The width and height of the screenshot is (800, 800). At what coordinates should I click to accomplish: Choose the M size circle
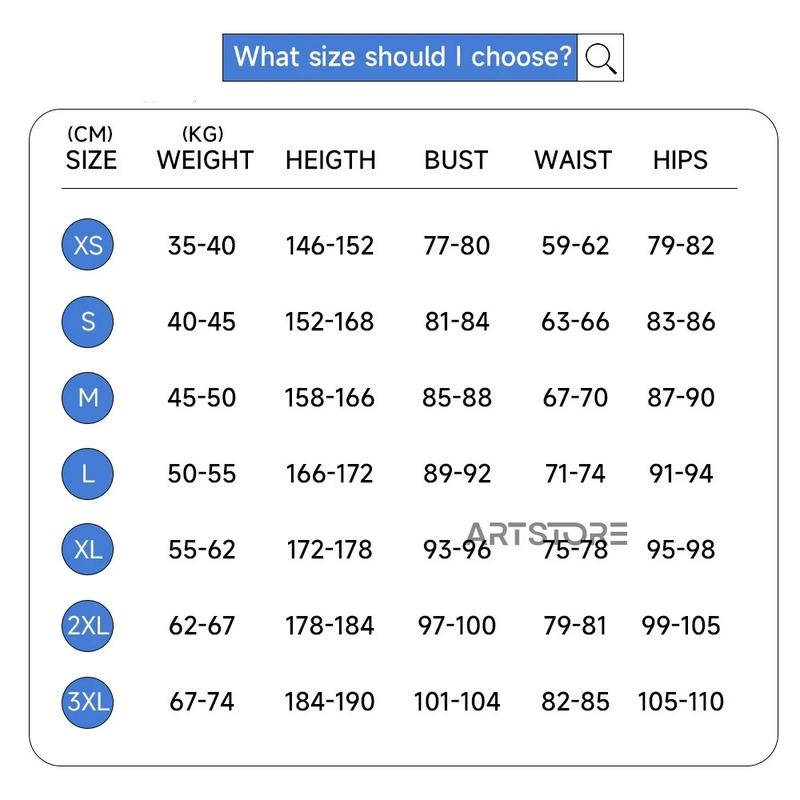pyautogui.click(x=87, y=397)
